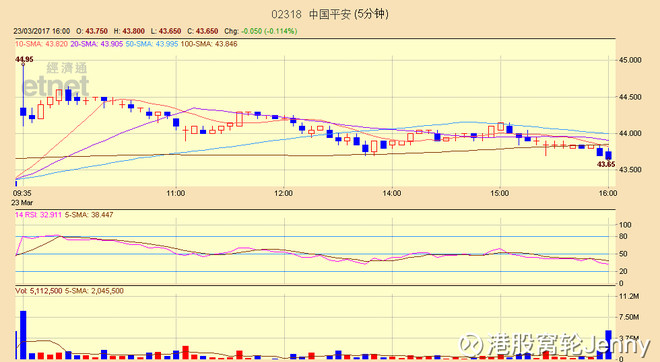Viewport: 660px width, 362px height.
Task: Select the open price 'O: 43.750'
Action: [92, 31]
